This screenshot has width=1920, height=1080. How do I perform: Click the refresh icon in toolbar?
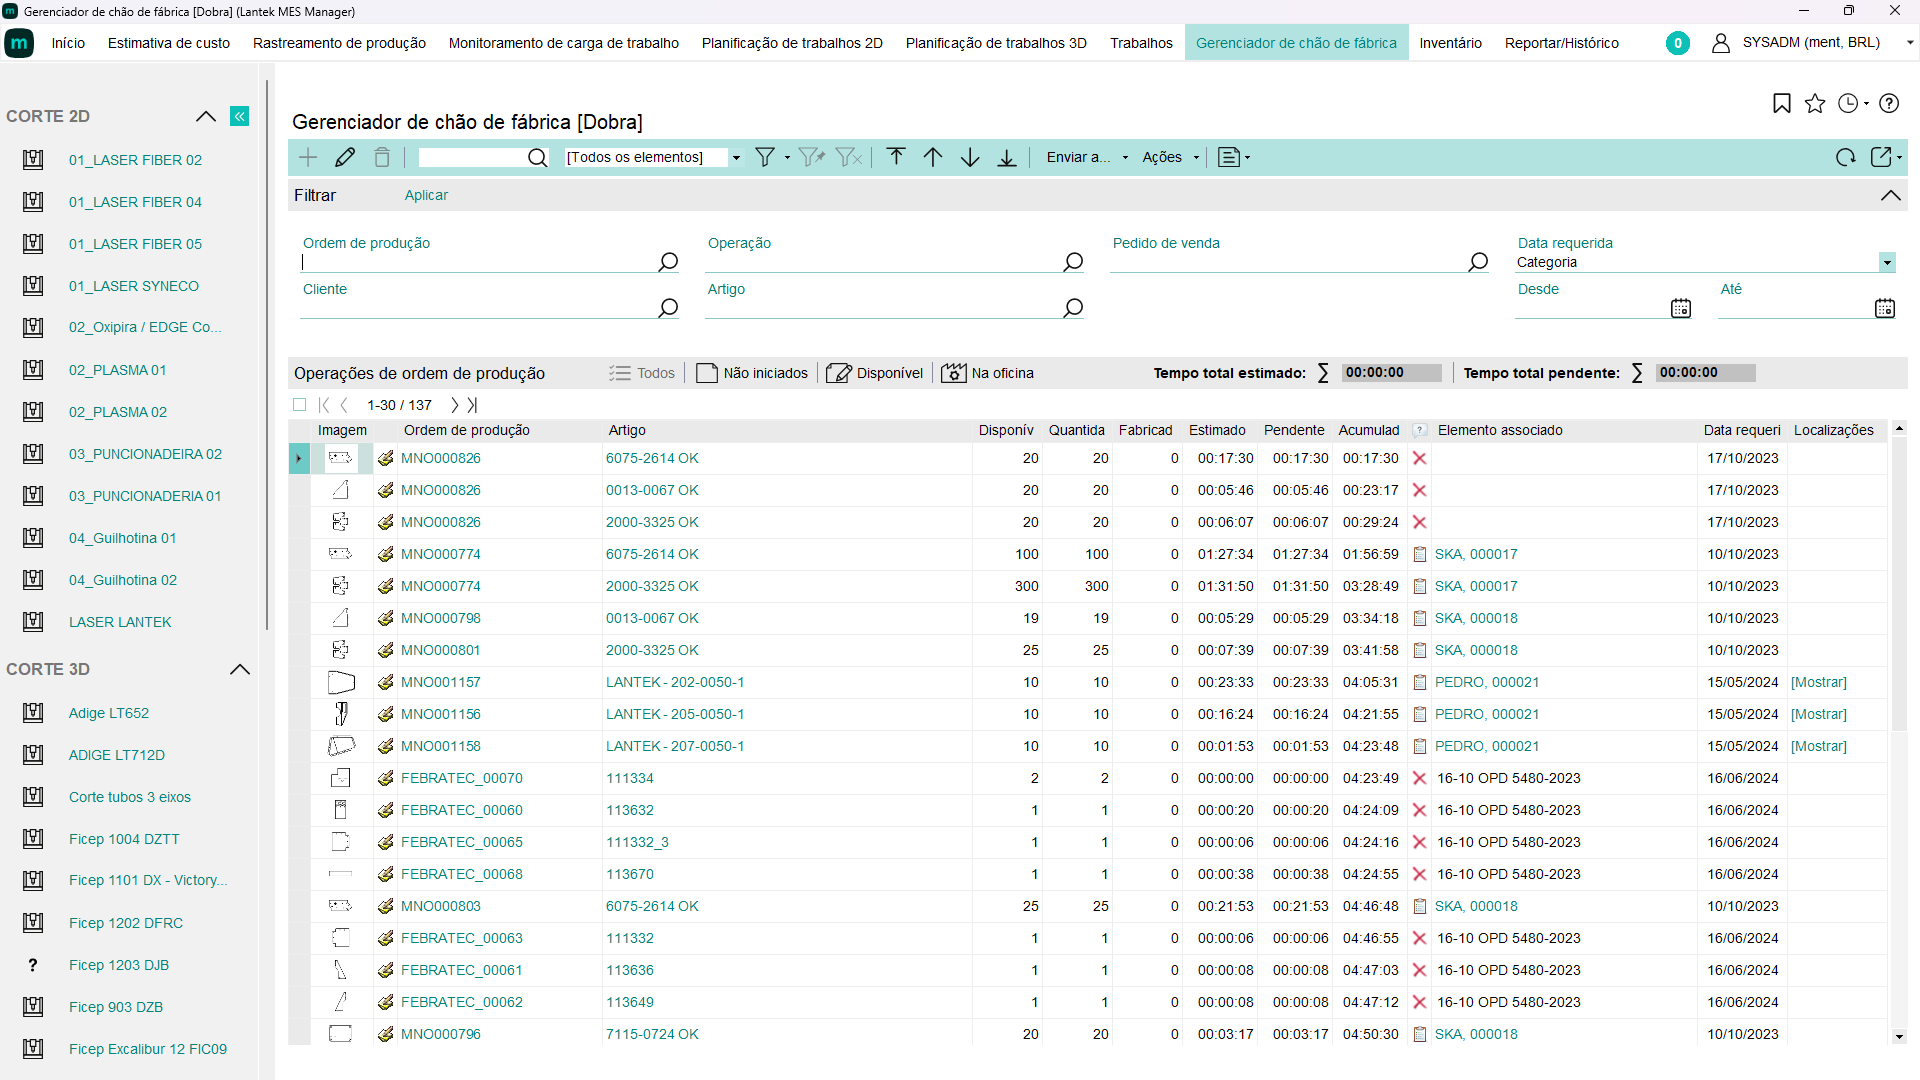click(1846, 157)
